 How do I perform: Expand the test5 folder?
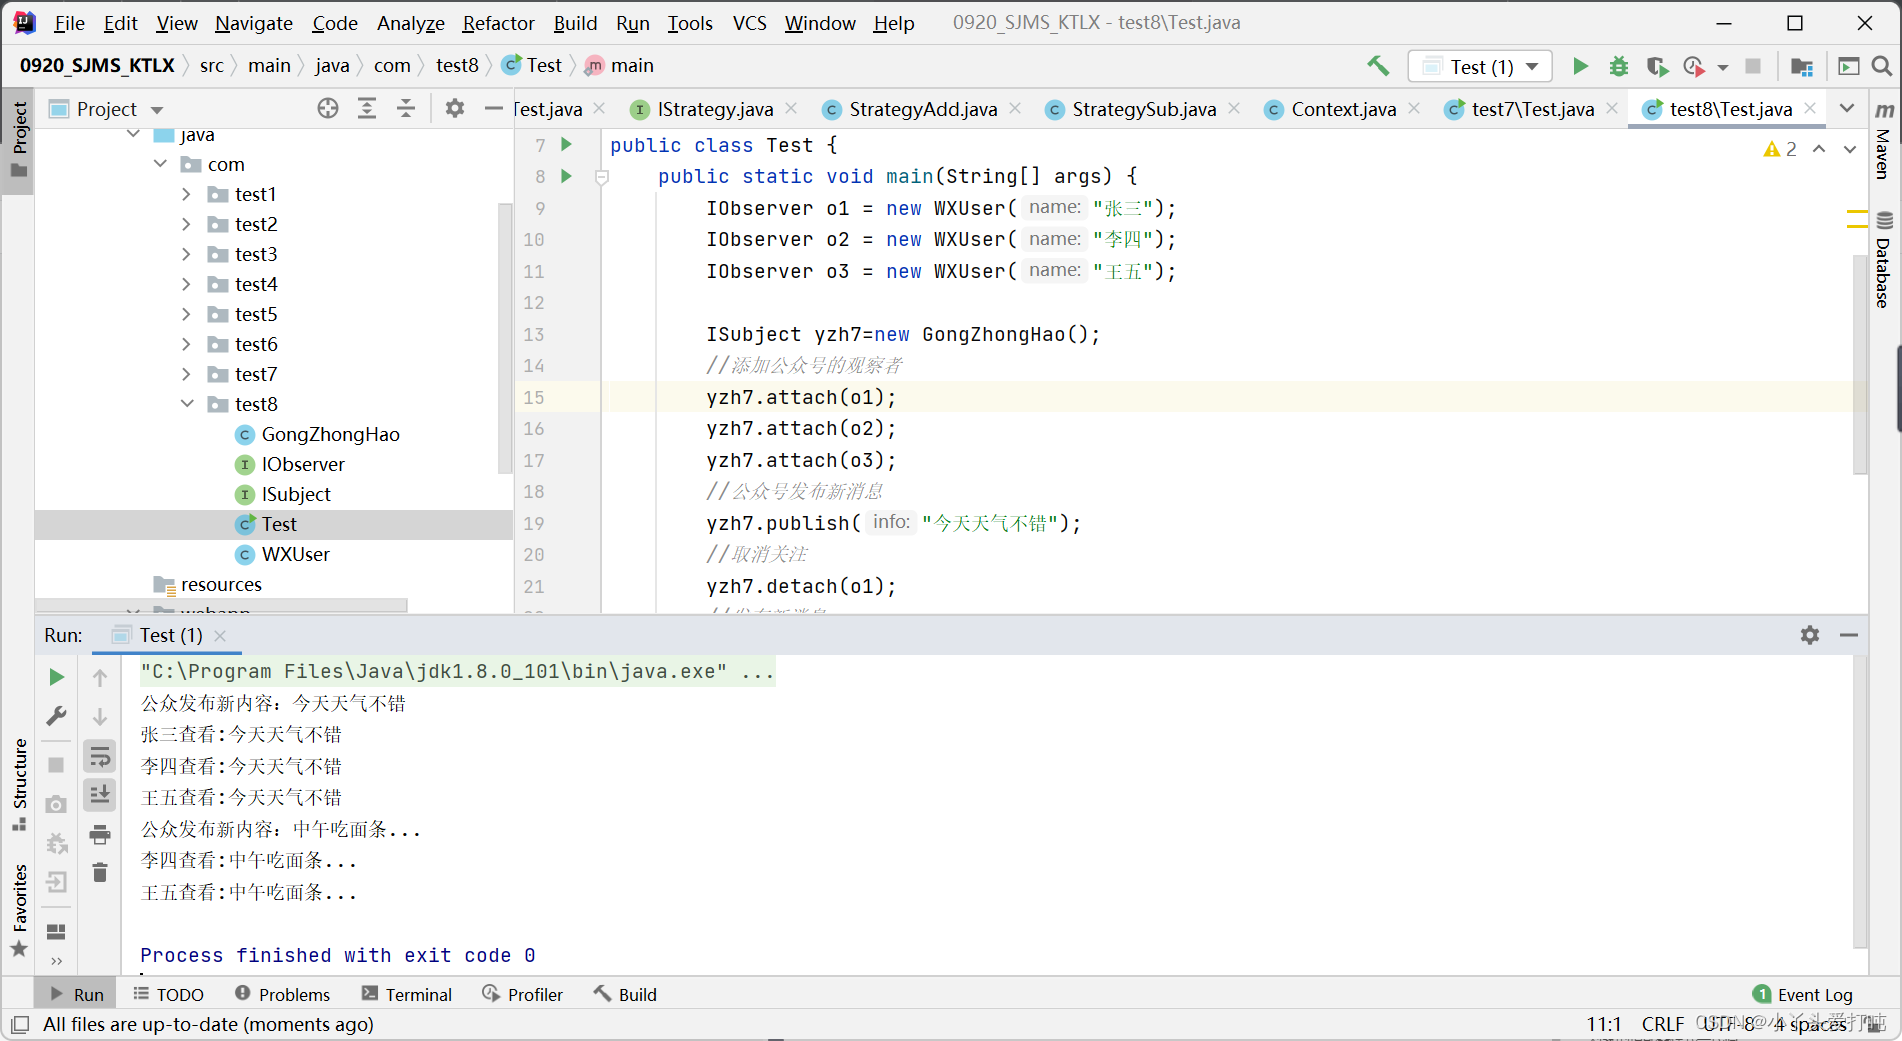(x=186, y=314)
